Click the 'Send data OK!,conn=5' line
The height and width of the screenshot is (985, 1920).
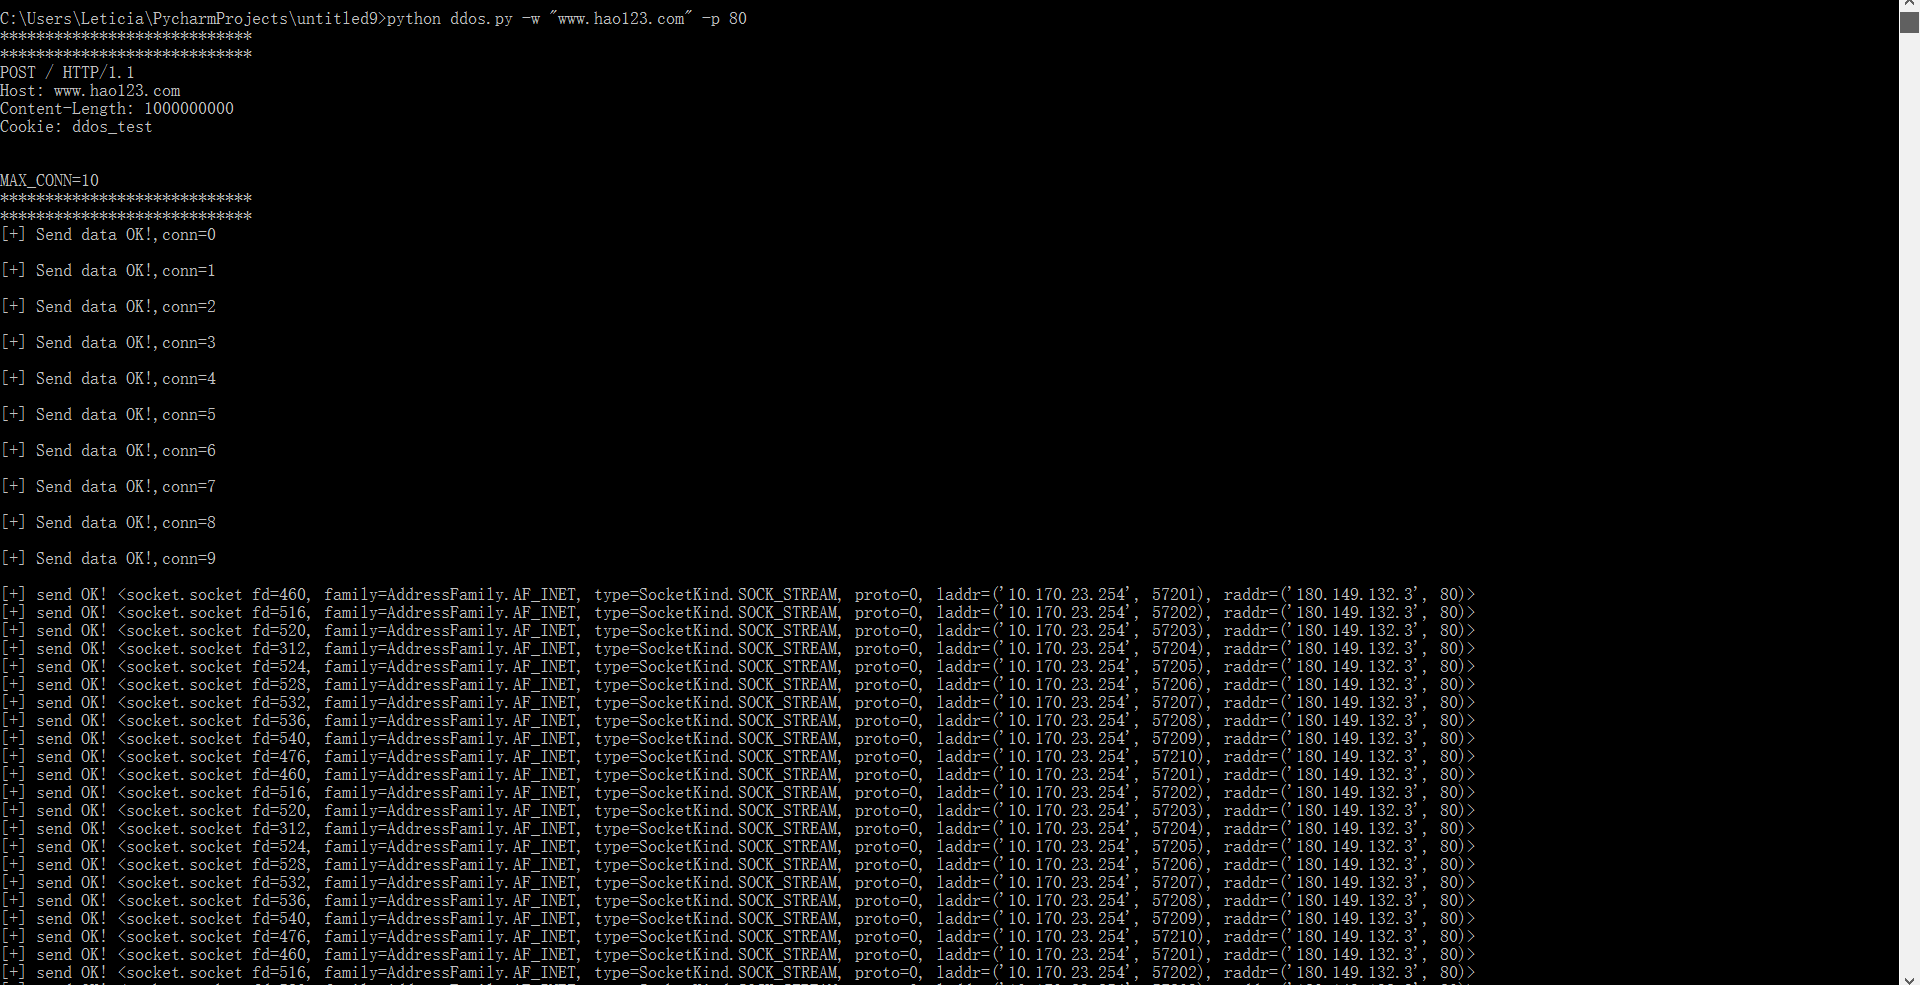pos(108,415)
